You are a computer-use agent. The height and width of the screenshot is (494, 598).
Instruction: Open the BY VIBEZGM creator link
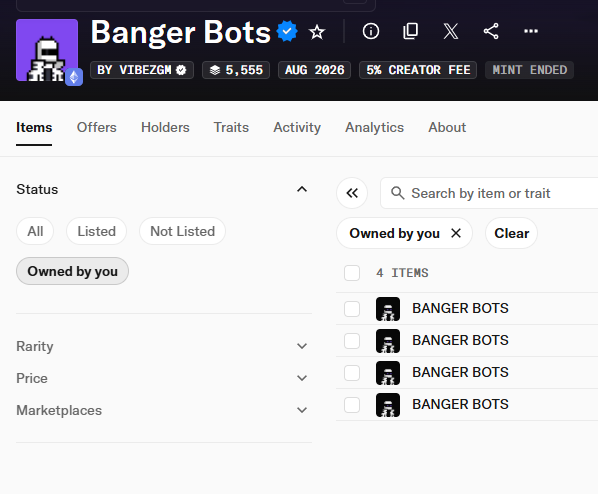coord(142,70)
